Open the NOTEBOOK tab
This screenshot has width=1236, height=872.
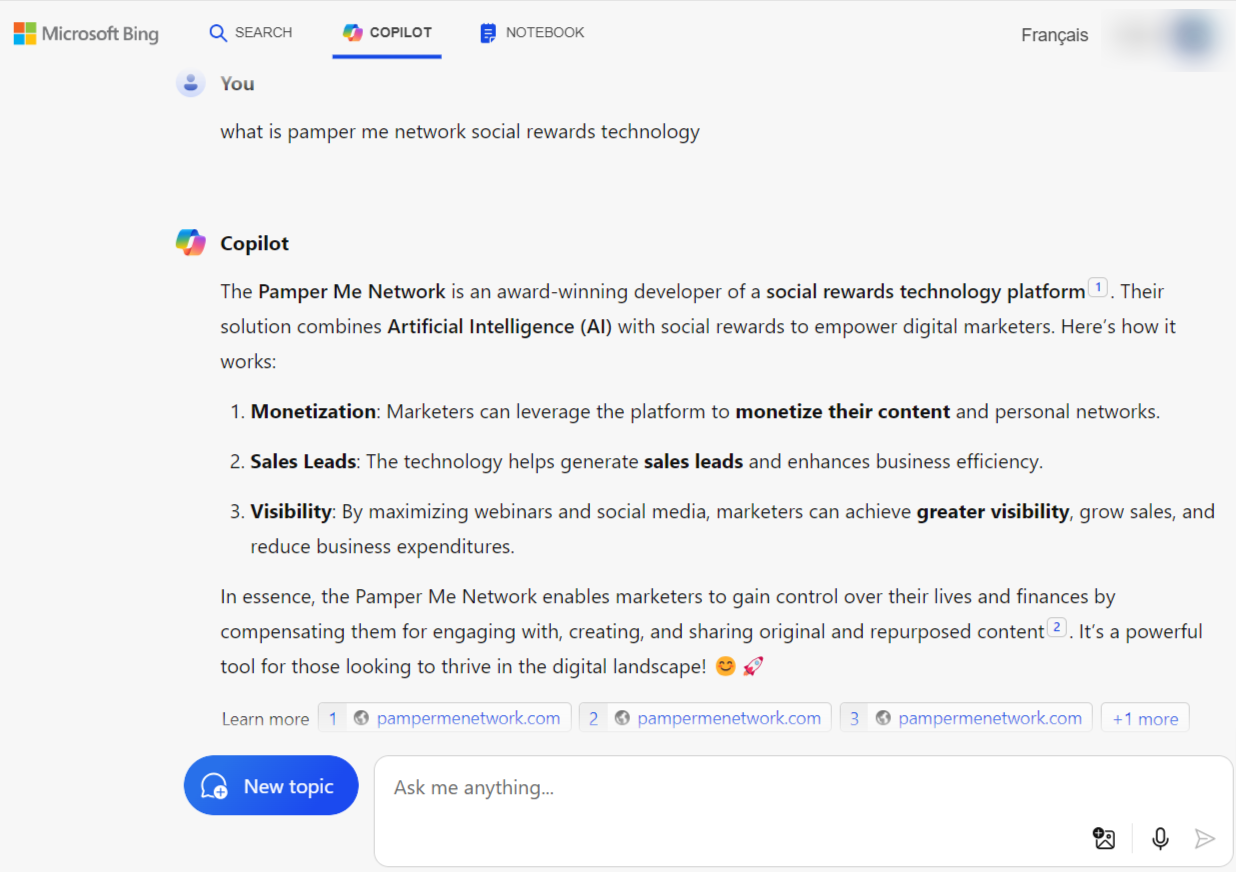[x=532, y=33]
